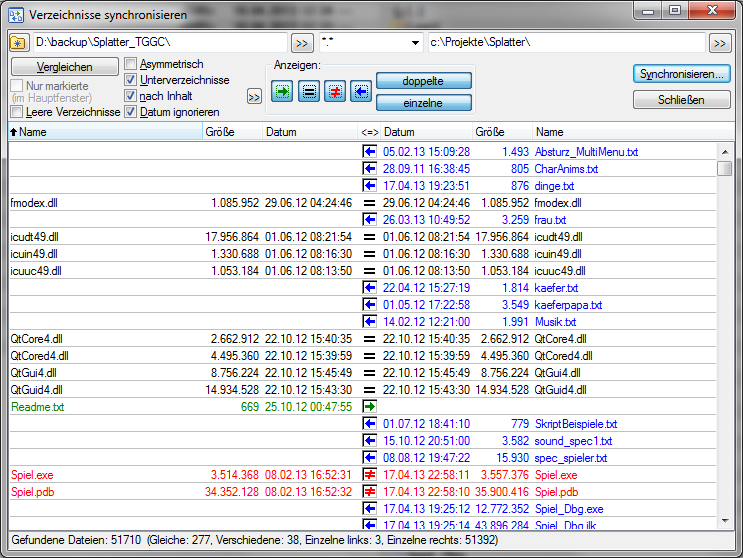Toggle the show equal files filter

309,90
